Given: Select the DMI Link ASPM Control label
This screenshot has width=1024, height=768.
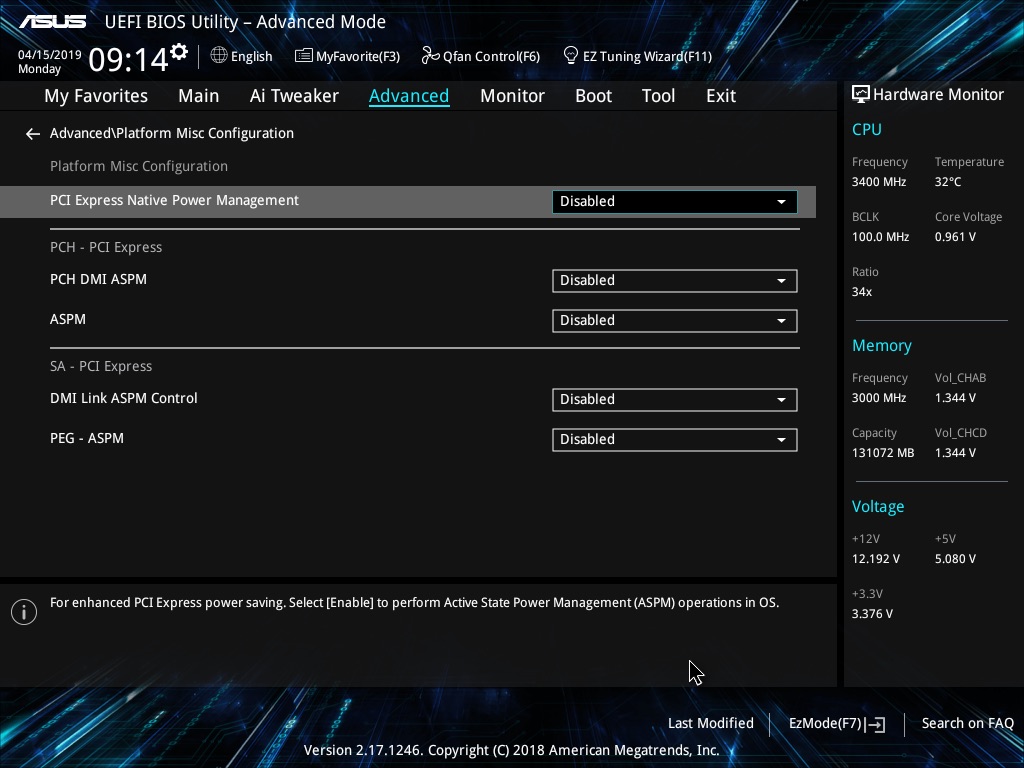Looking at the screenshot, I should [123, 398].
